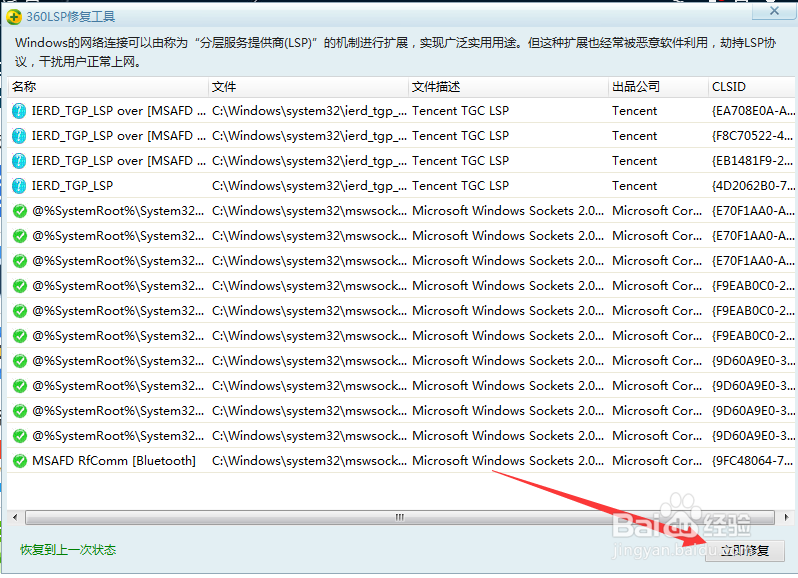The width and height of the screenshot is (798, 578).
Task: Click the name cell in the {EA708E0A row
Action: click(x=119, y=110)
